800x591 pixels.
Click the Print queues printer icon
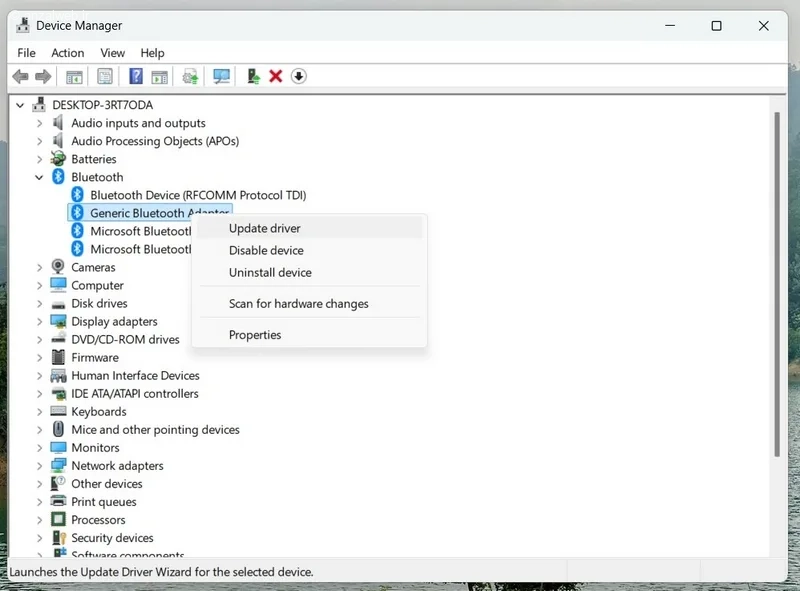point(58,501)
